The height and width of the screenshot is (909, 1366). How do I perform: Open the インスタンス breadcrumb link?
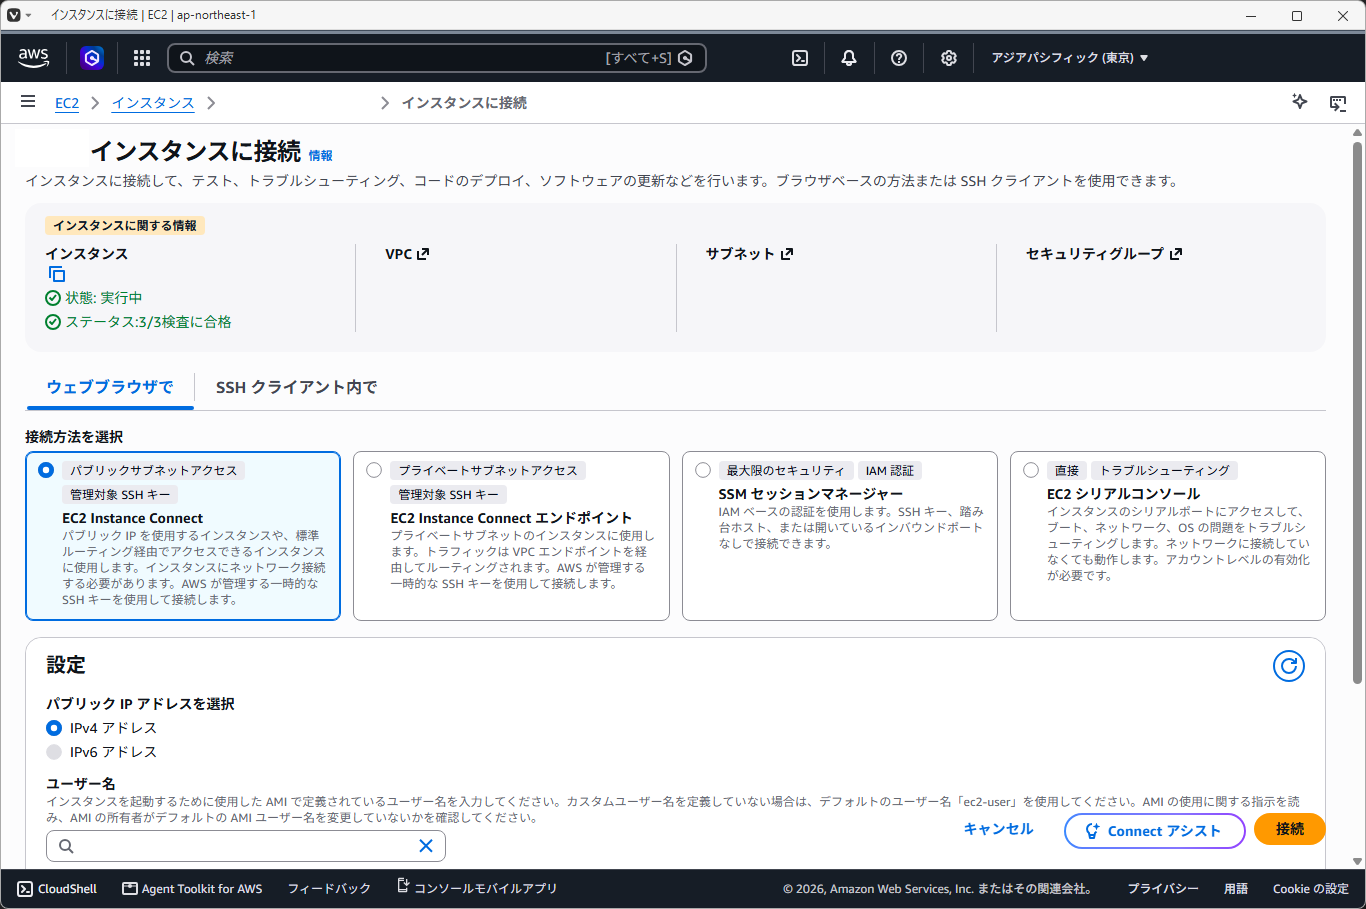coord(153,103)
